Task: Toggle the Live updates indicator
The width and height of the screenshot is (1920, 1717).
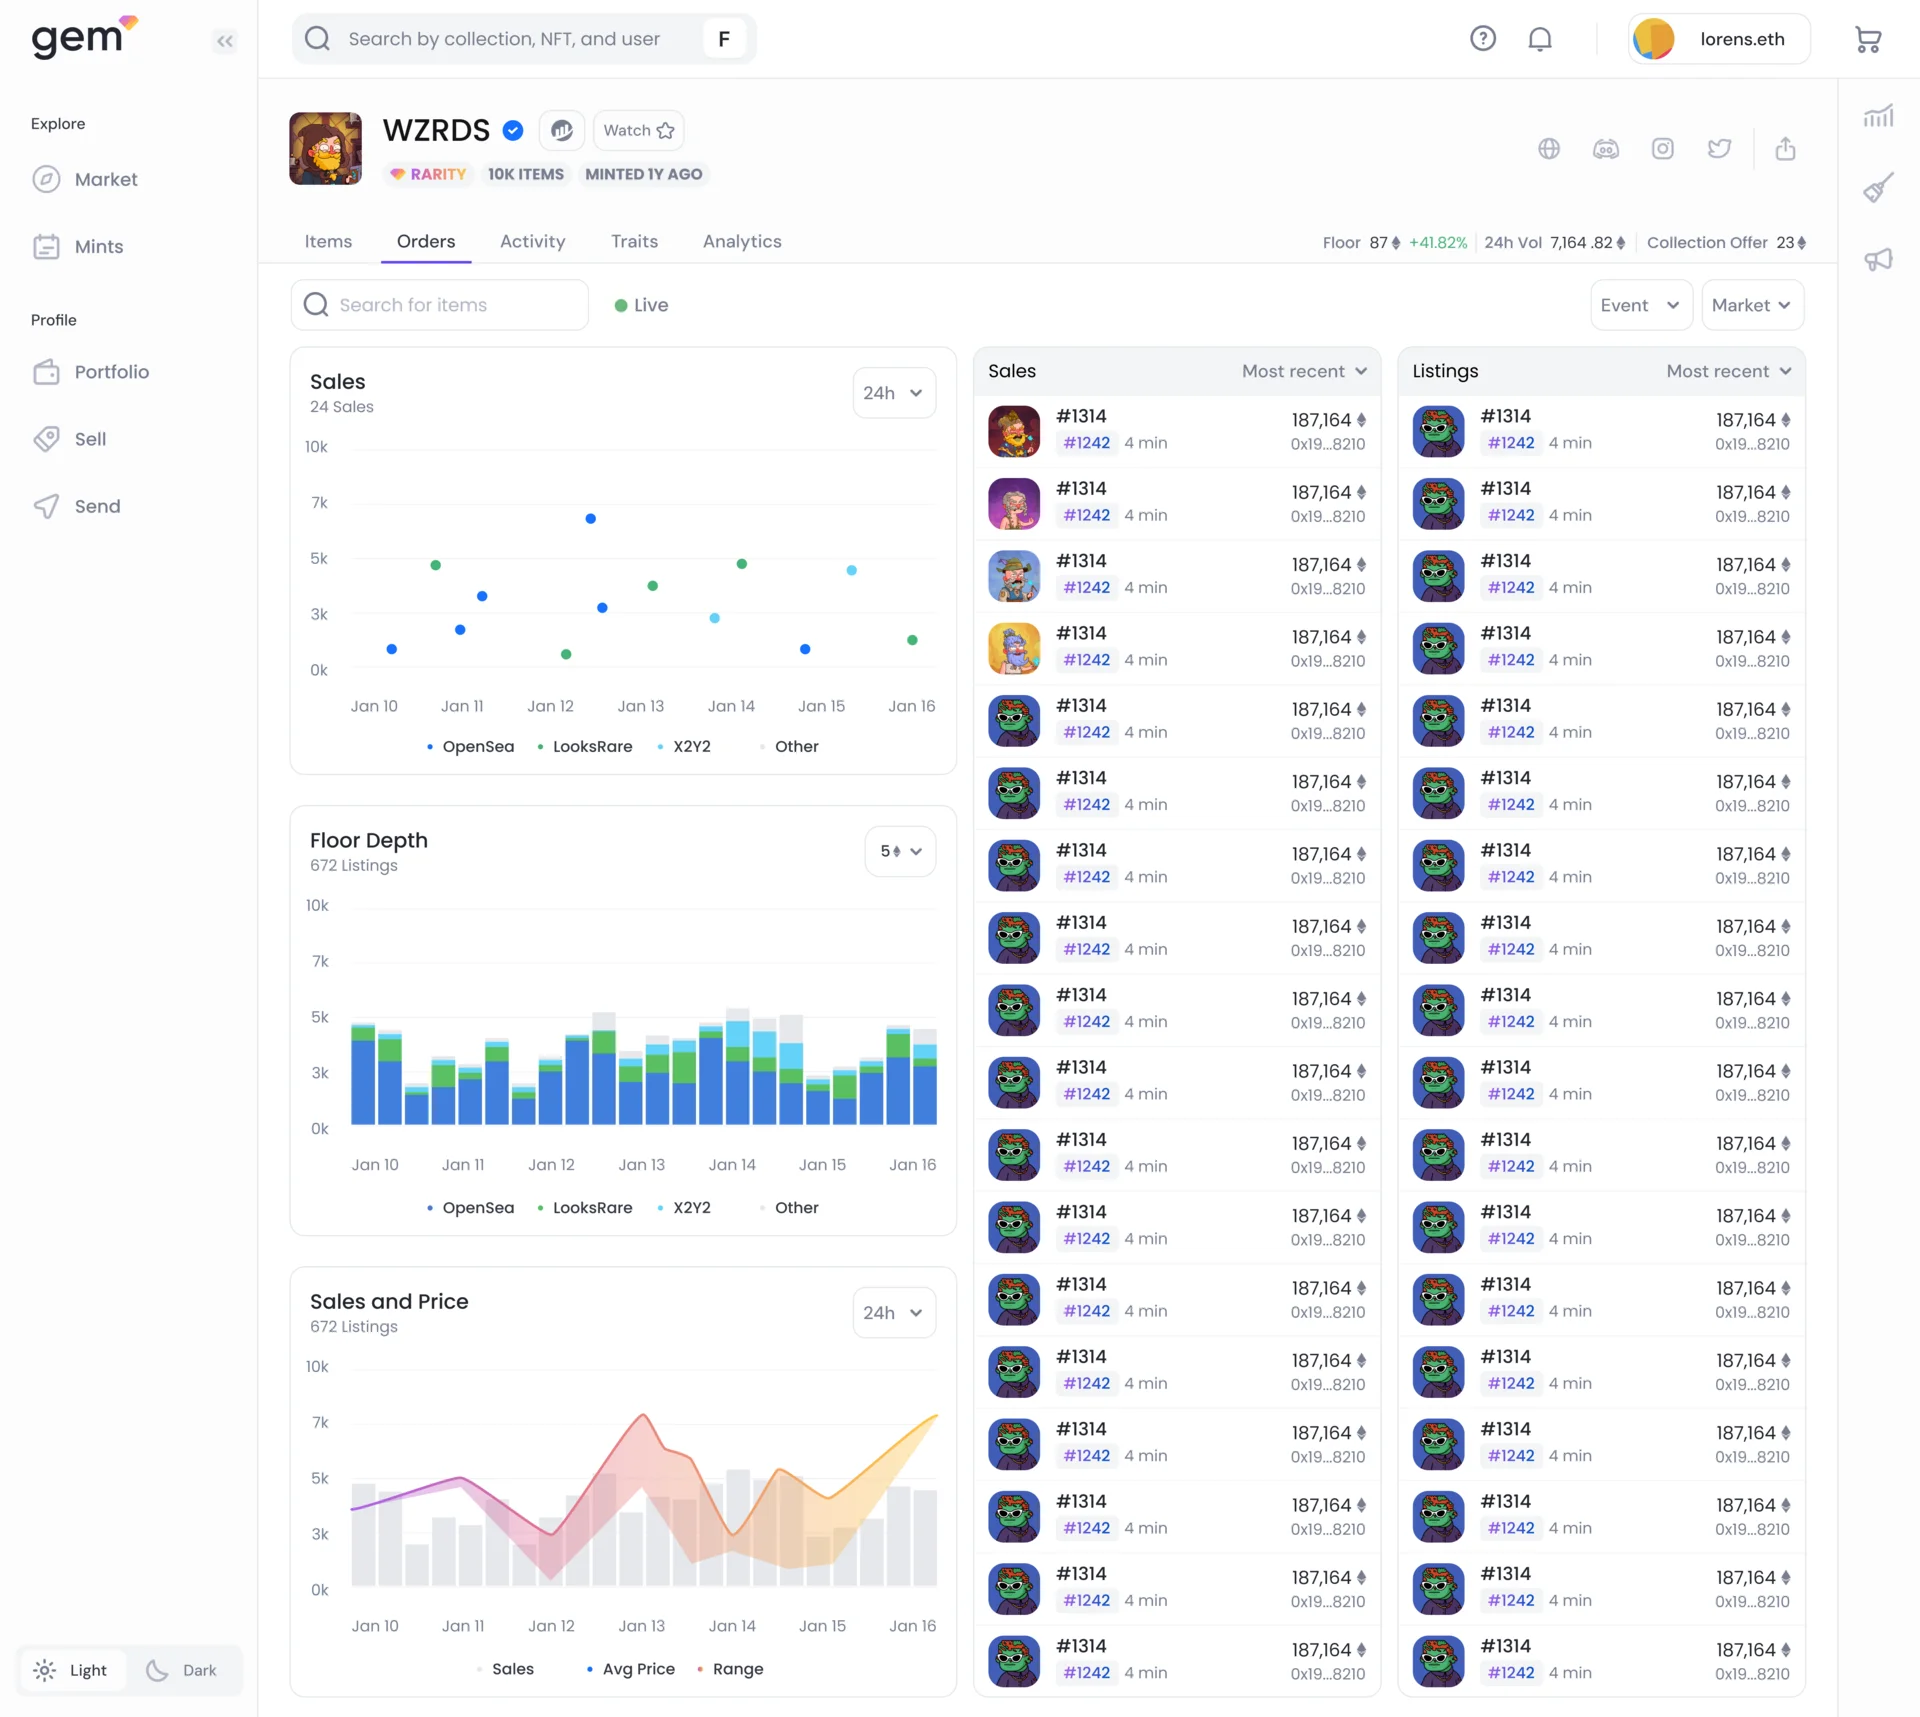Action: click(x=641, y=305)
